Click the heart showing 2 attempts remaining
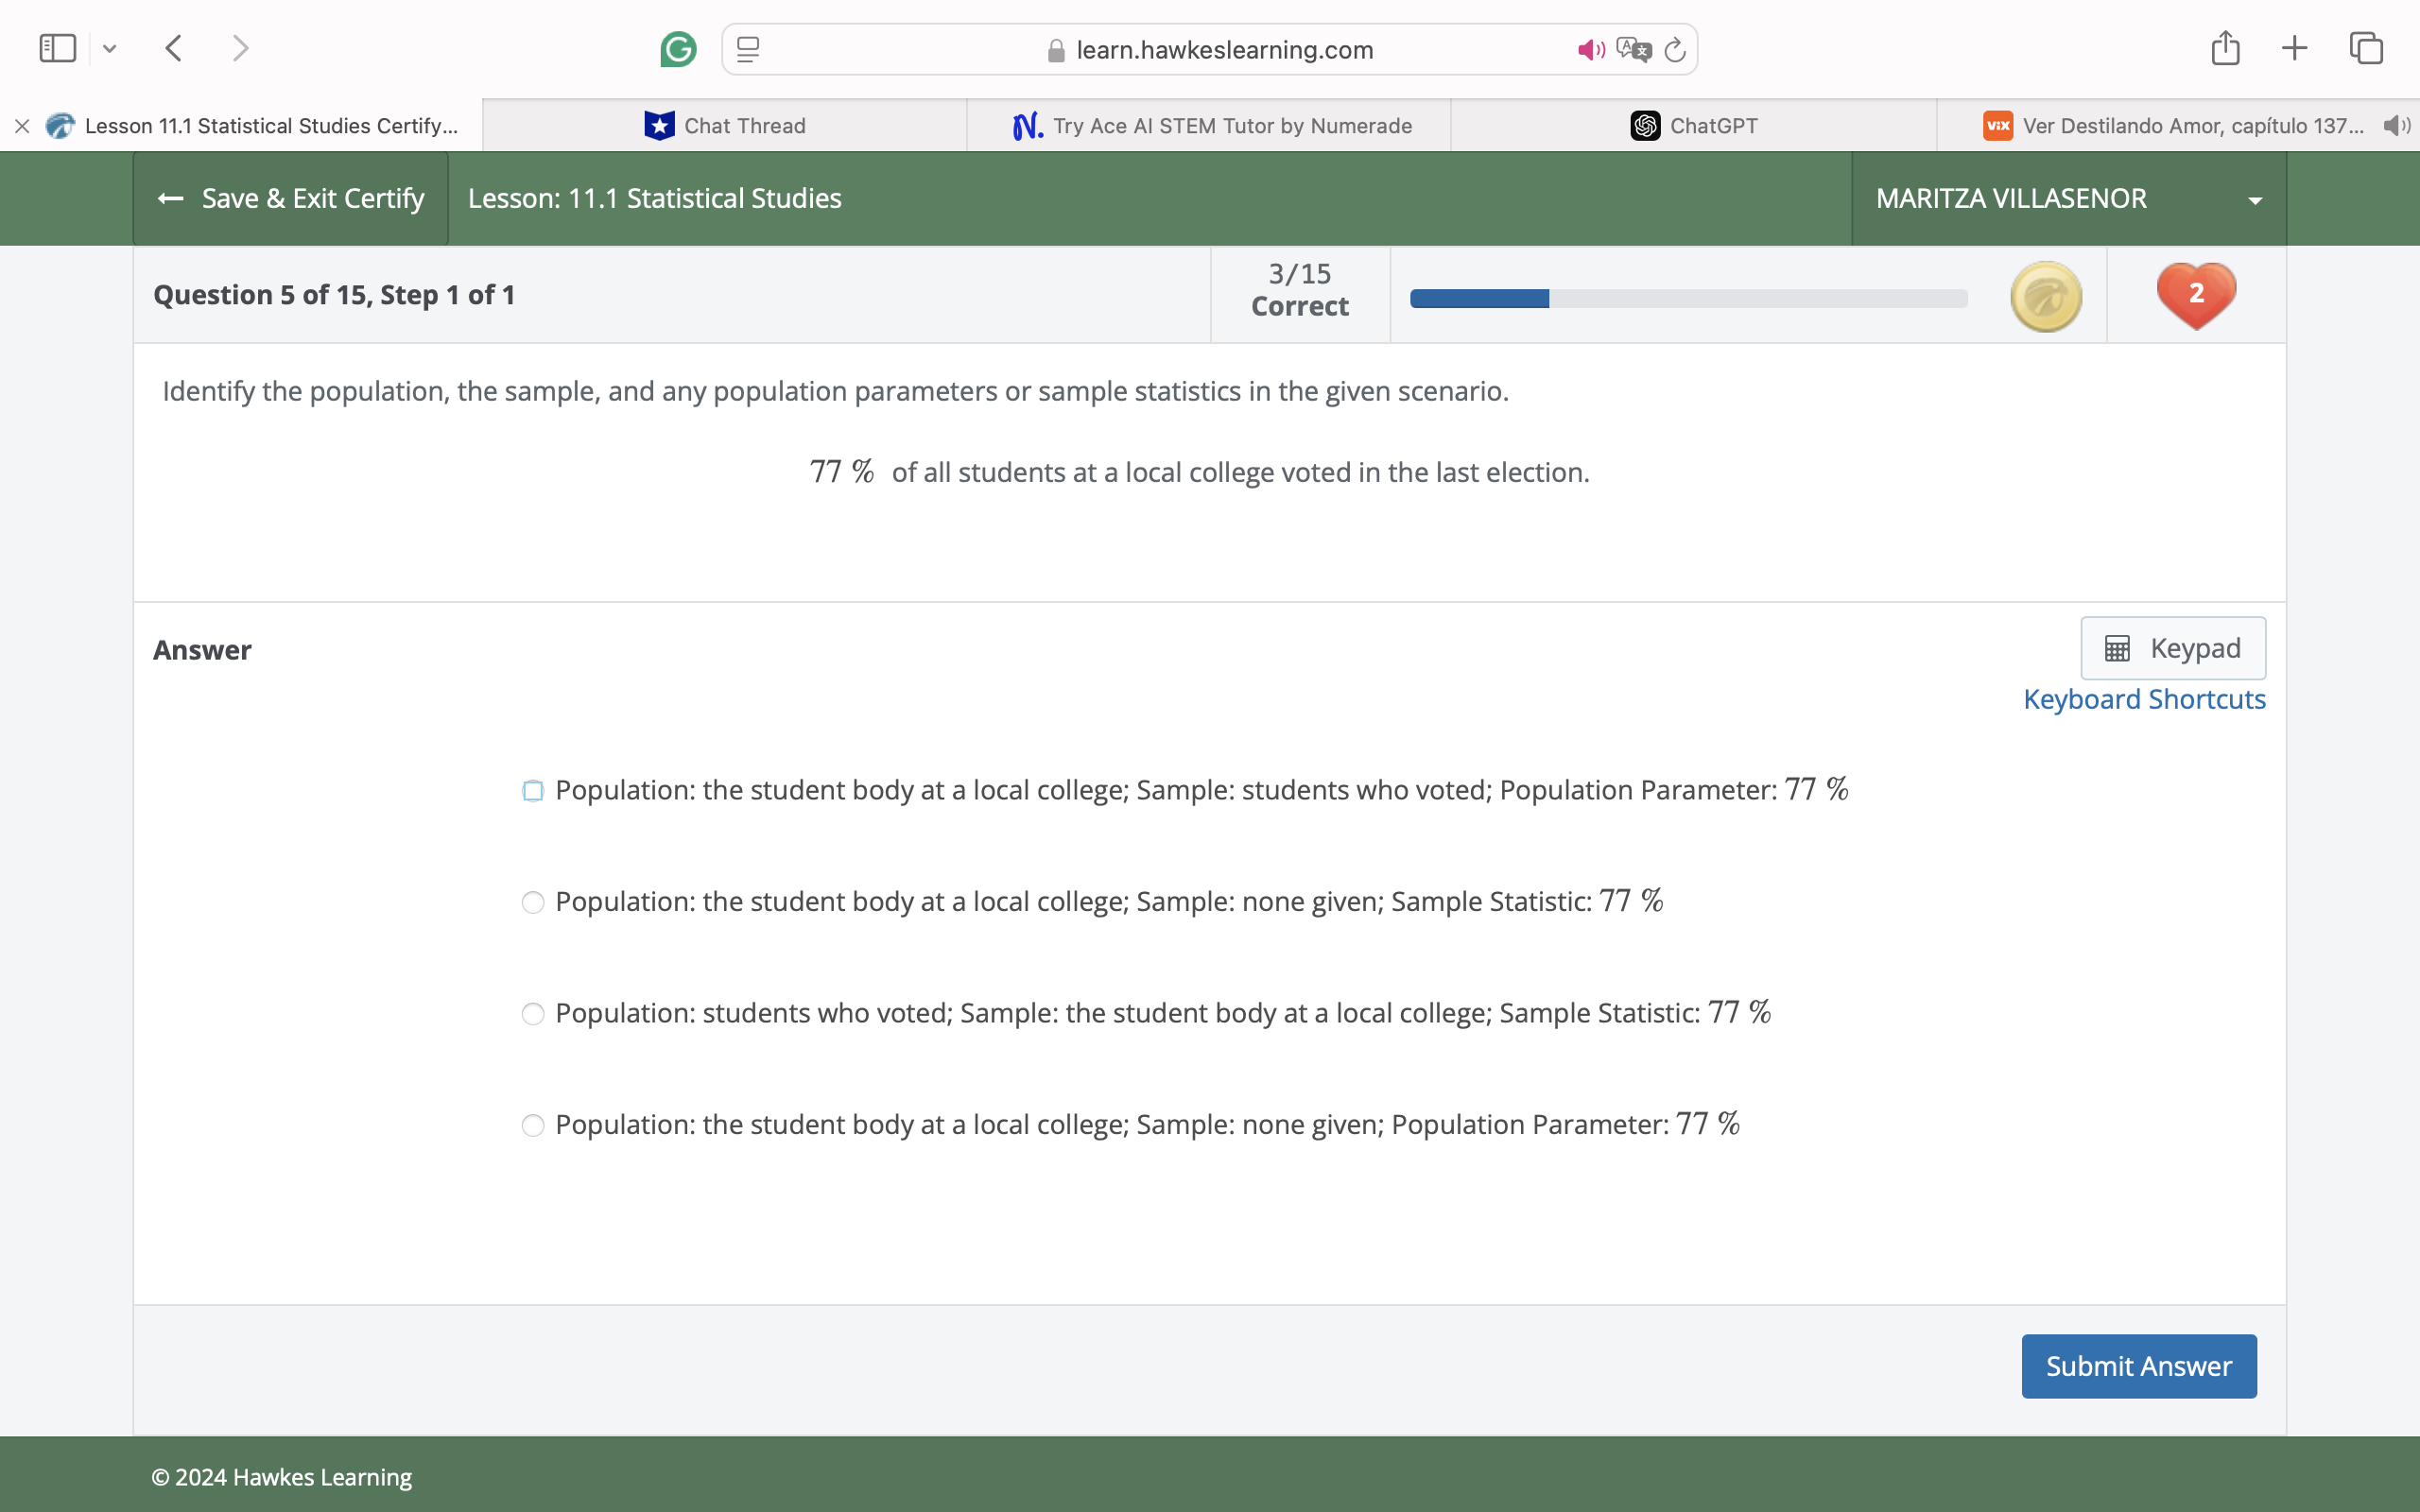 click(2195, 294)
